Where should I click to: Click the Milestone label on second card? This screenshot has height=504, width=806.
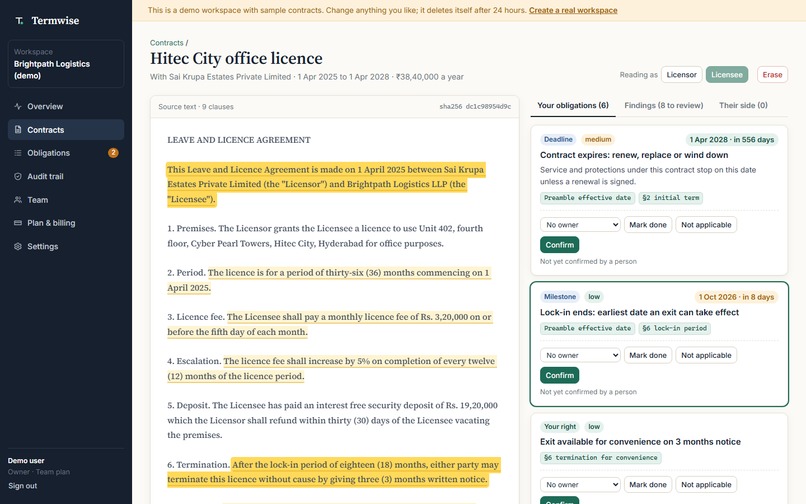pos(560,297)
